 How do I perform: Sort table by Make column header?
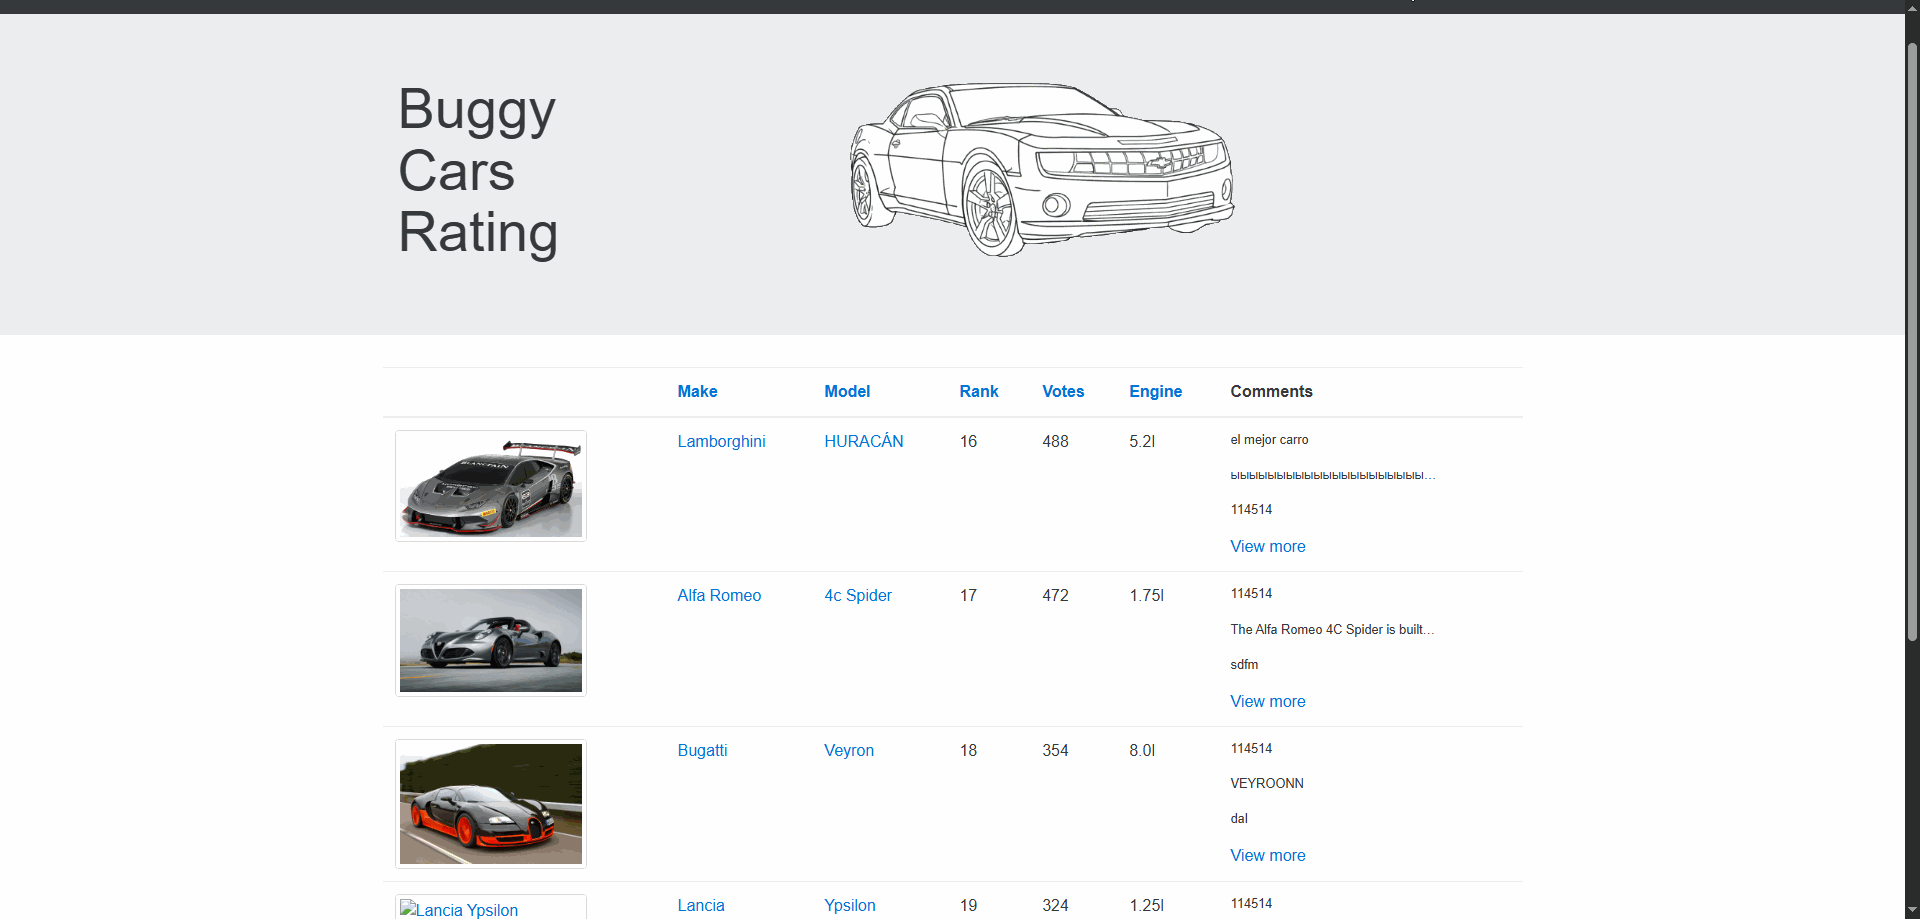(697, 392)
